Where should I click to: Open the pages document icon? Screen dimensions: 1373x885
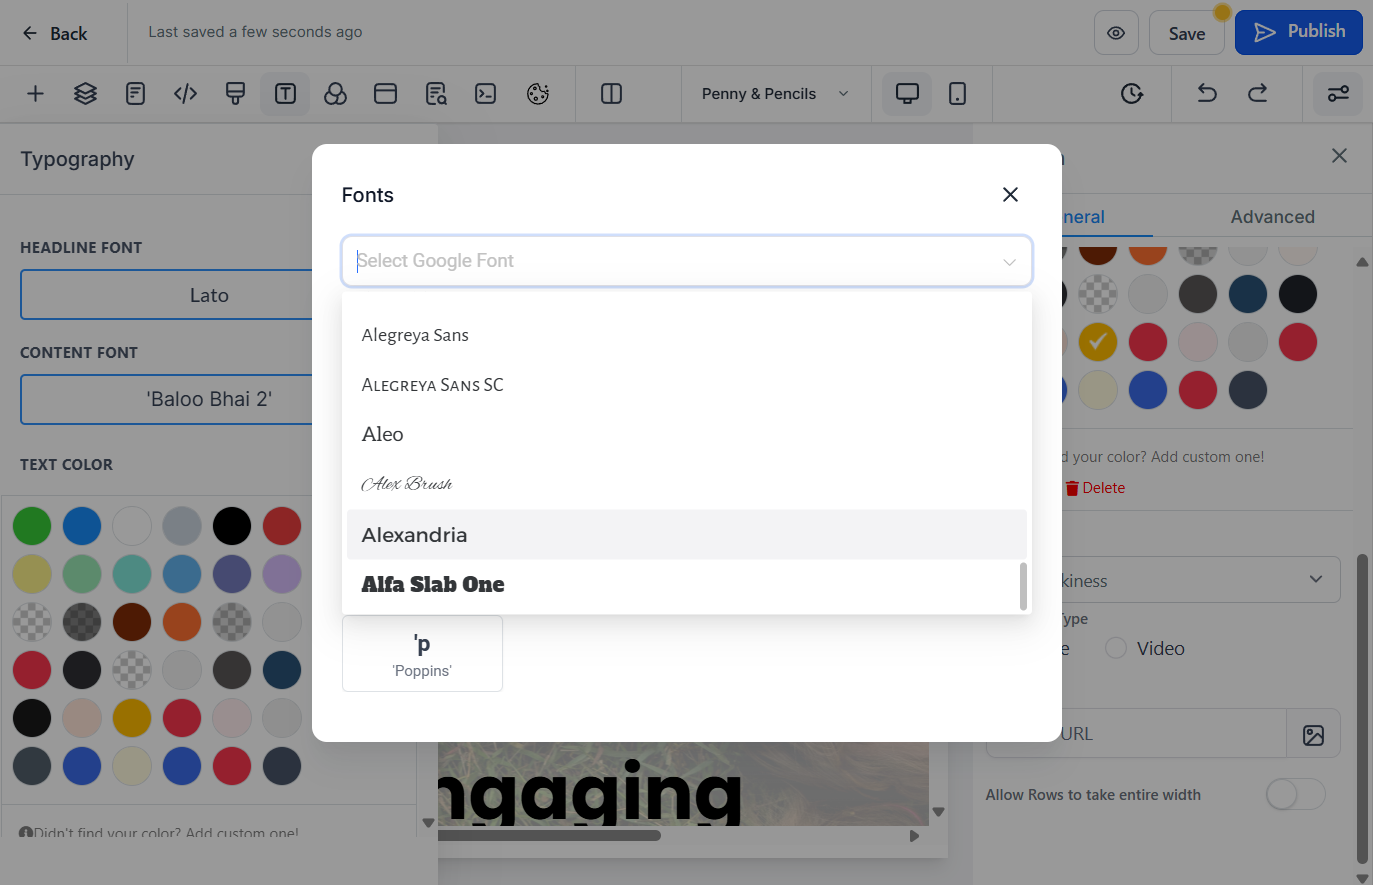pos(135,94)
